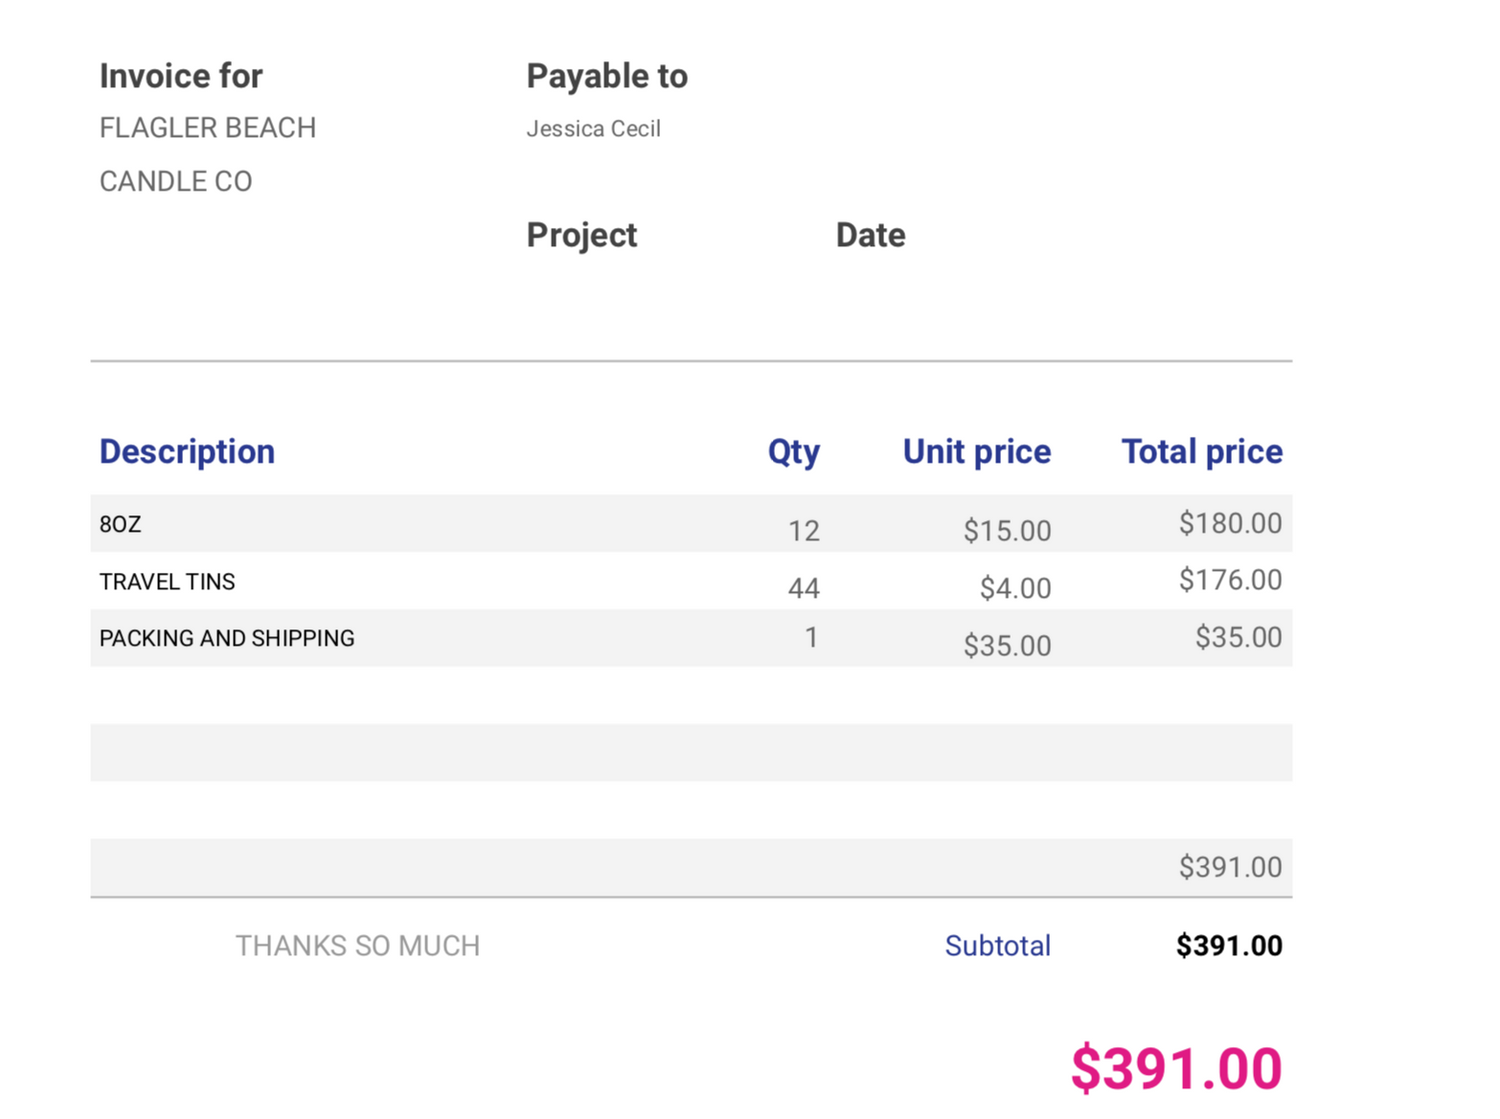Select the Date heading
The height and width of the screenshot is (1119, 1500).
[870, 235]
